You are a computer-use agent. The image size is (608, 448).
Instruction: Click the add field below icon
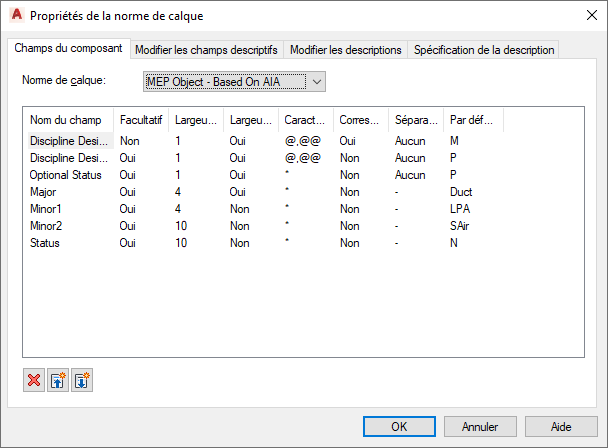click(82, 381)
